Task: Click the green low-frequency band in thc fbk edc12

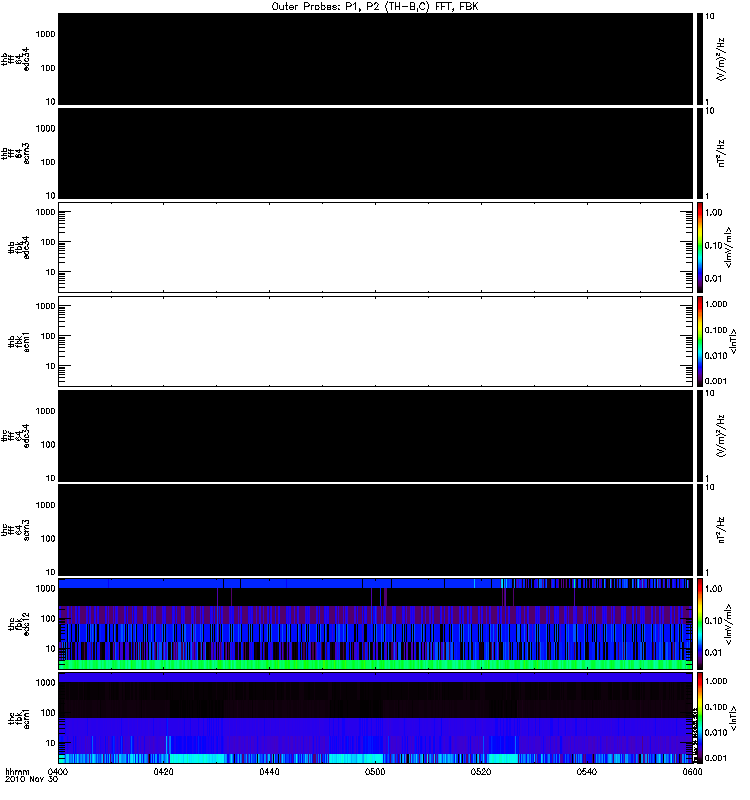Action: point(375,664)
